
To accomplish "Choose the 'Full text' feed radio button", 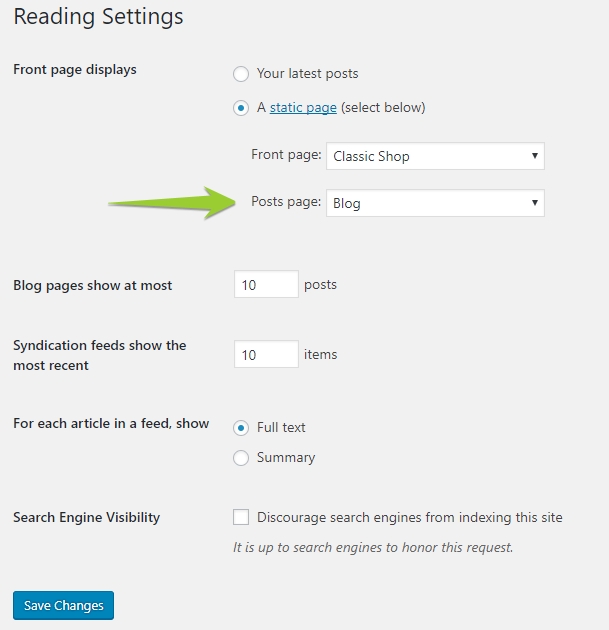I will tap(241, 428).
